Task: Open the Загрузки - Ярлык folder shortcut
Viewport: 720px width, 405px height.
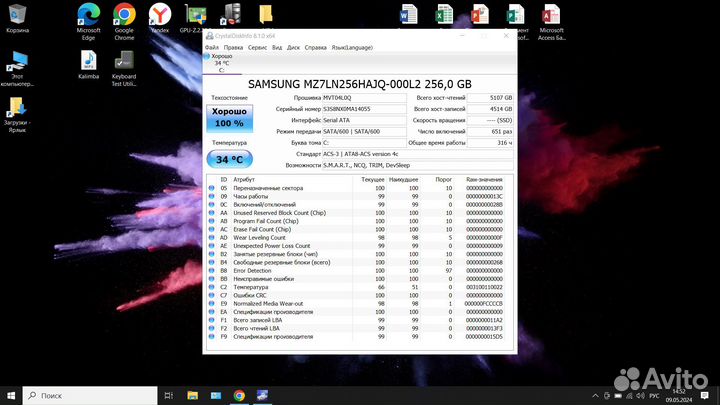Action: click(17, 115)
